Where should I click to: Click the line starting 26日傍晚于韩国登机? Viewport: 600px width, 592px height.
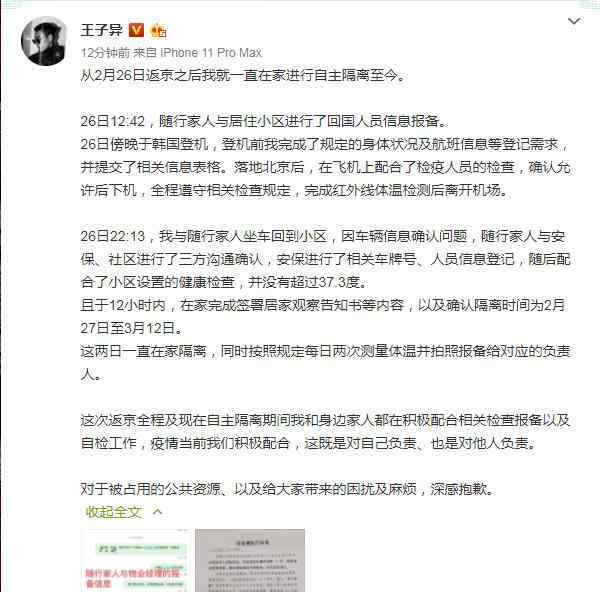tap(324, 144)
